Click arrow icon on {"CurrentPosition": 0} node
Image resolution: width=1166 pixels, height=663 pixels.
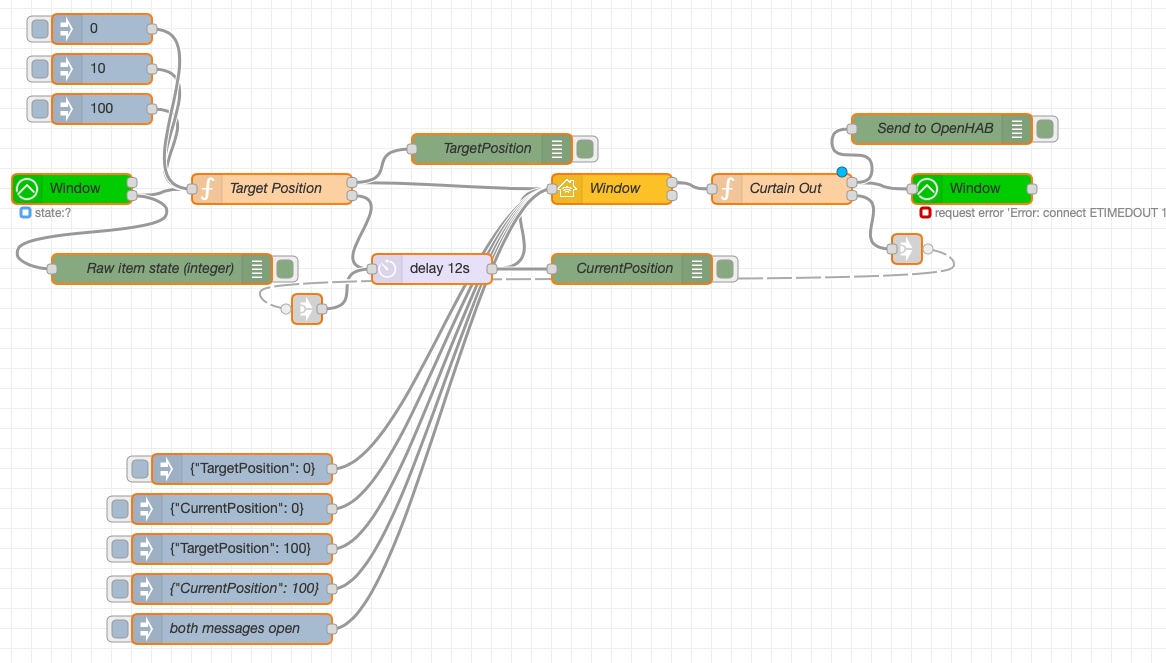tap(145, 509)
